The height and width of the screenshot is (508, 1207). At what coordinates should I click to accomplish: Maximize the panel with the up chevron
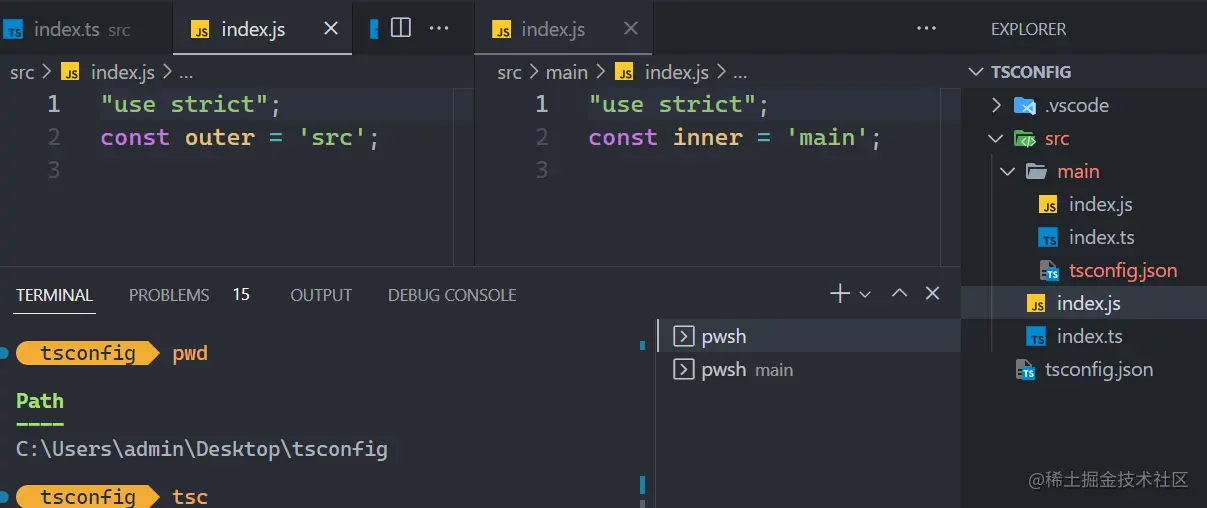[899, 293]
